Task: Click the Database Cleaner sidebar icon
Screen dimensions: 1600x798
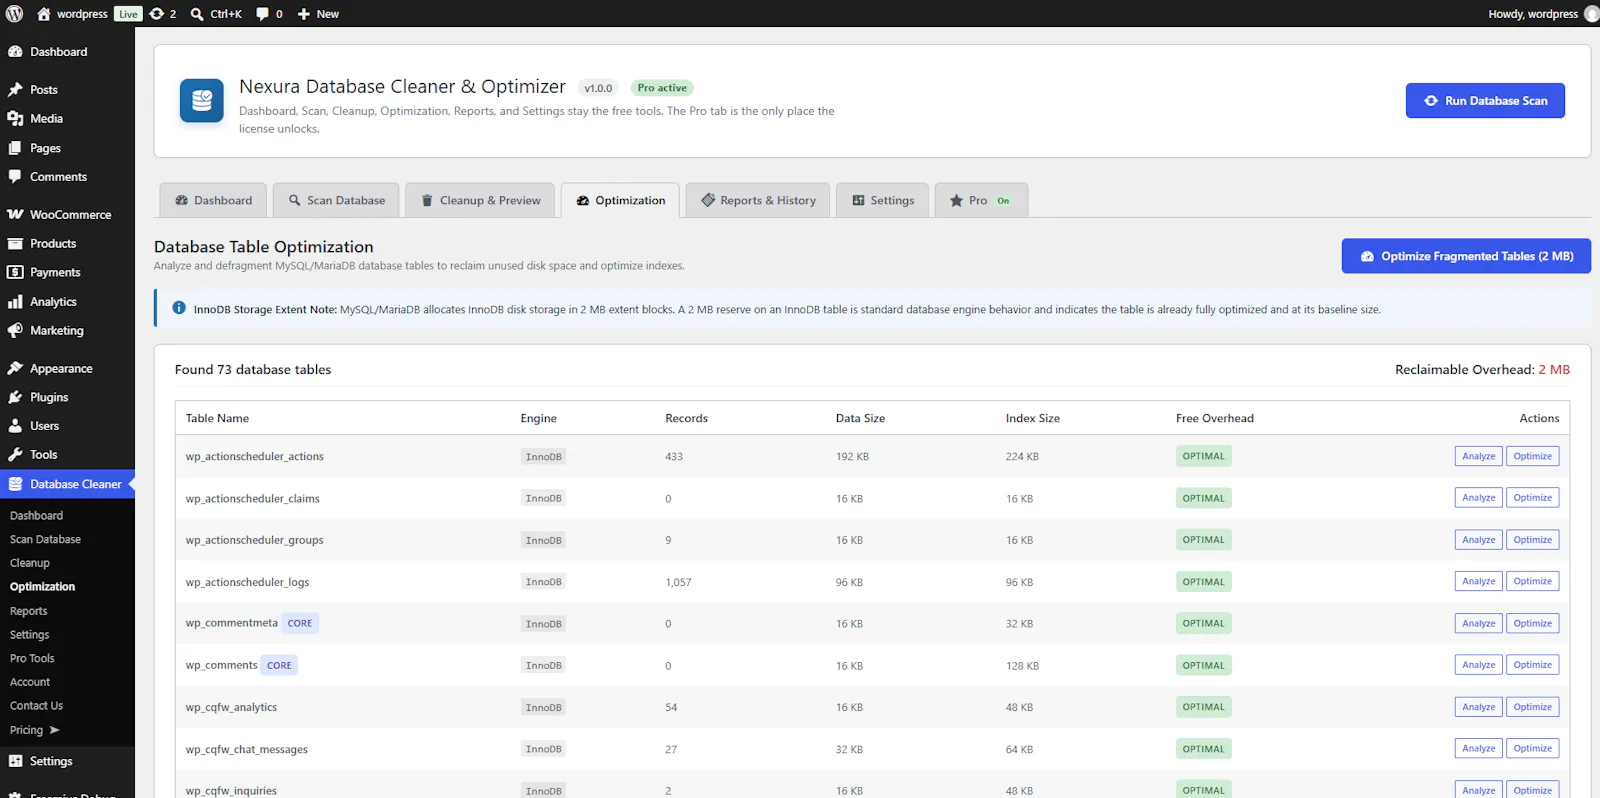Action: click(15, 484)
